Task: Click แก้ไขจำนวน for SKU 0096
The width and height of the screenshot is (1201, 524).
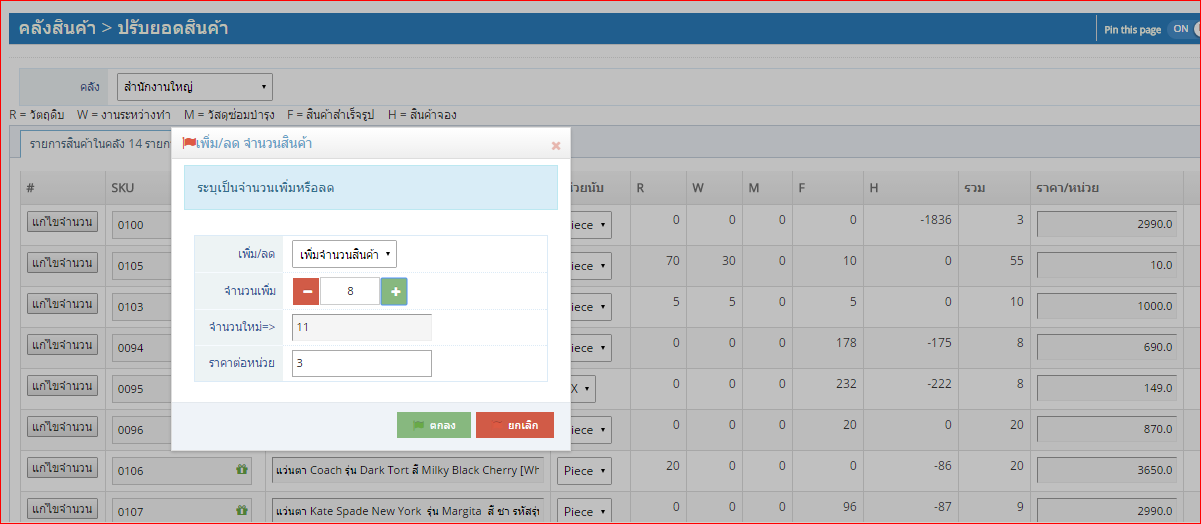Action: [63, 427]
